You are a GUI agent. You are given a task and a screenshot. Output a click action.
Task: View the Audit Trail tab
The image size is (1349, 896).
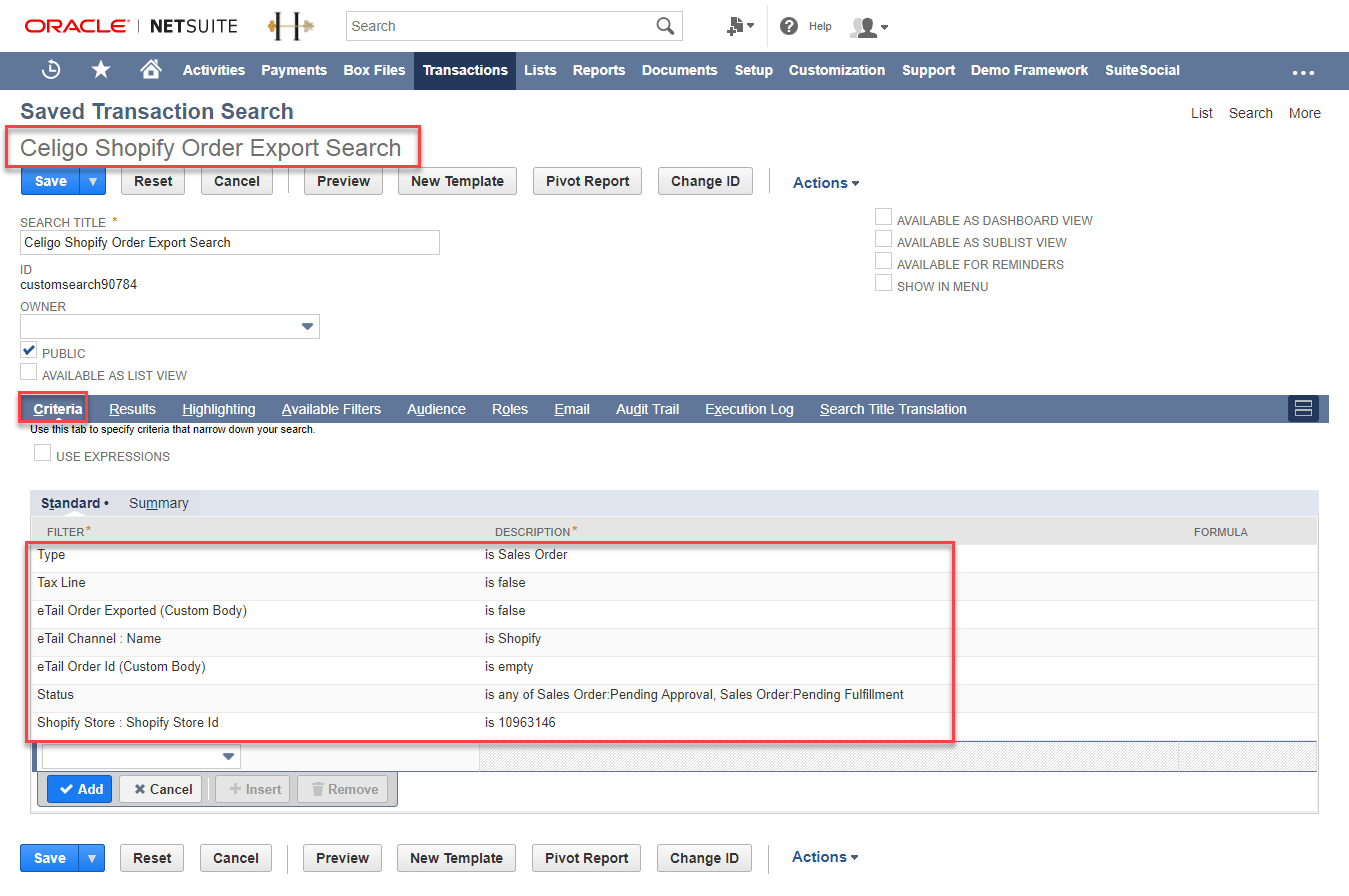tap(647, 409)
